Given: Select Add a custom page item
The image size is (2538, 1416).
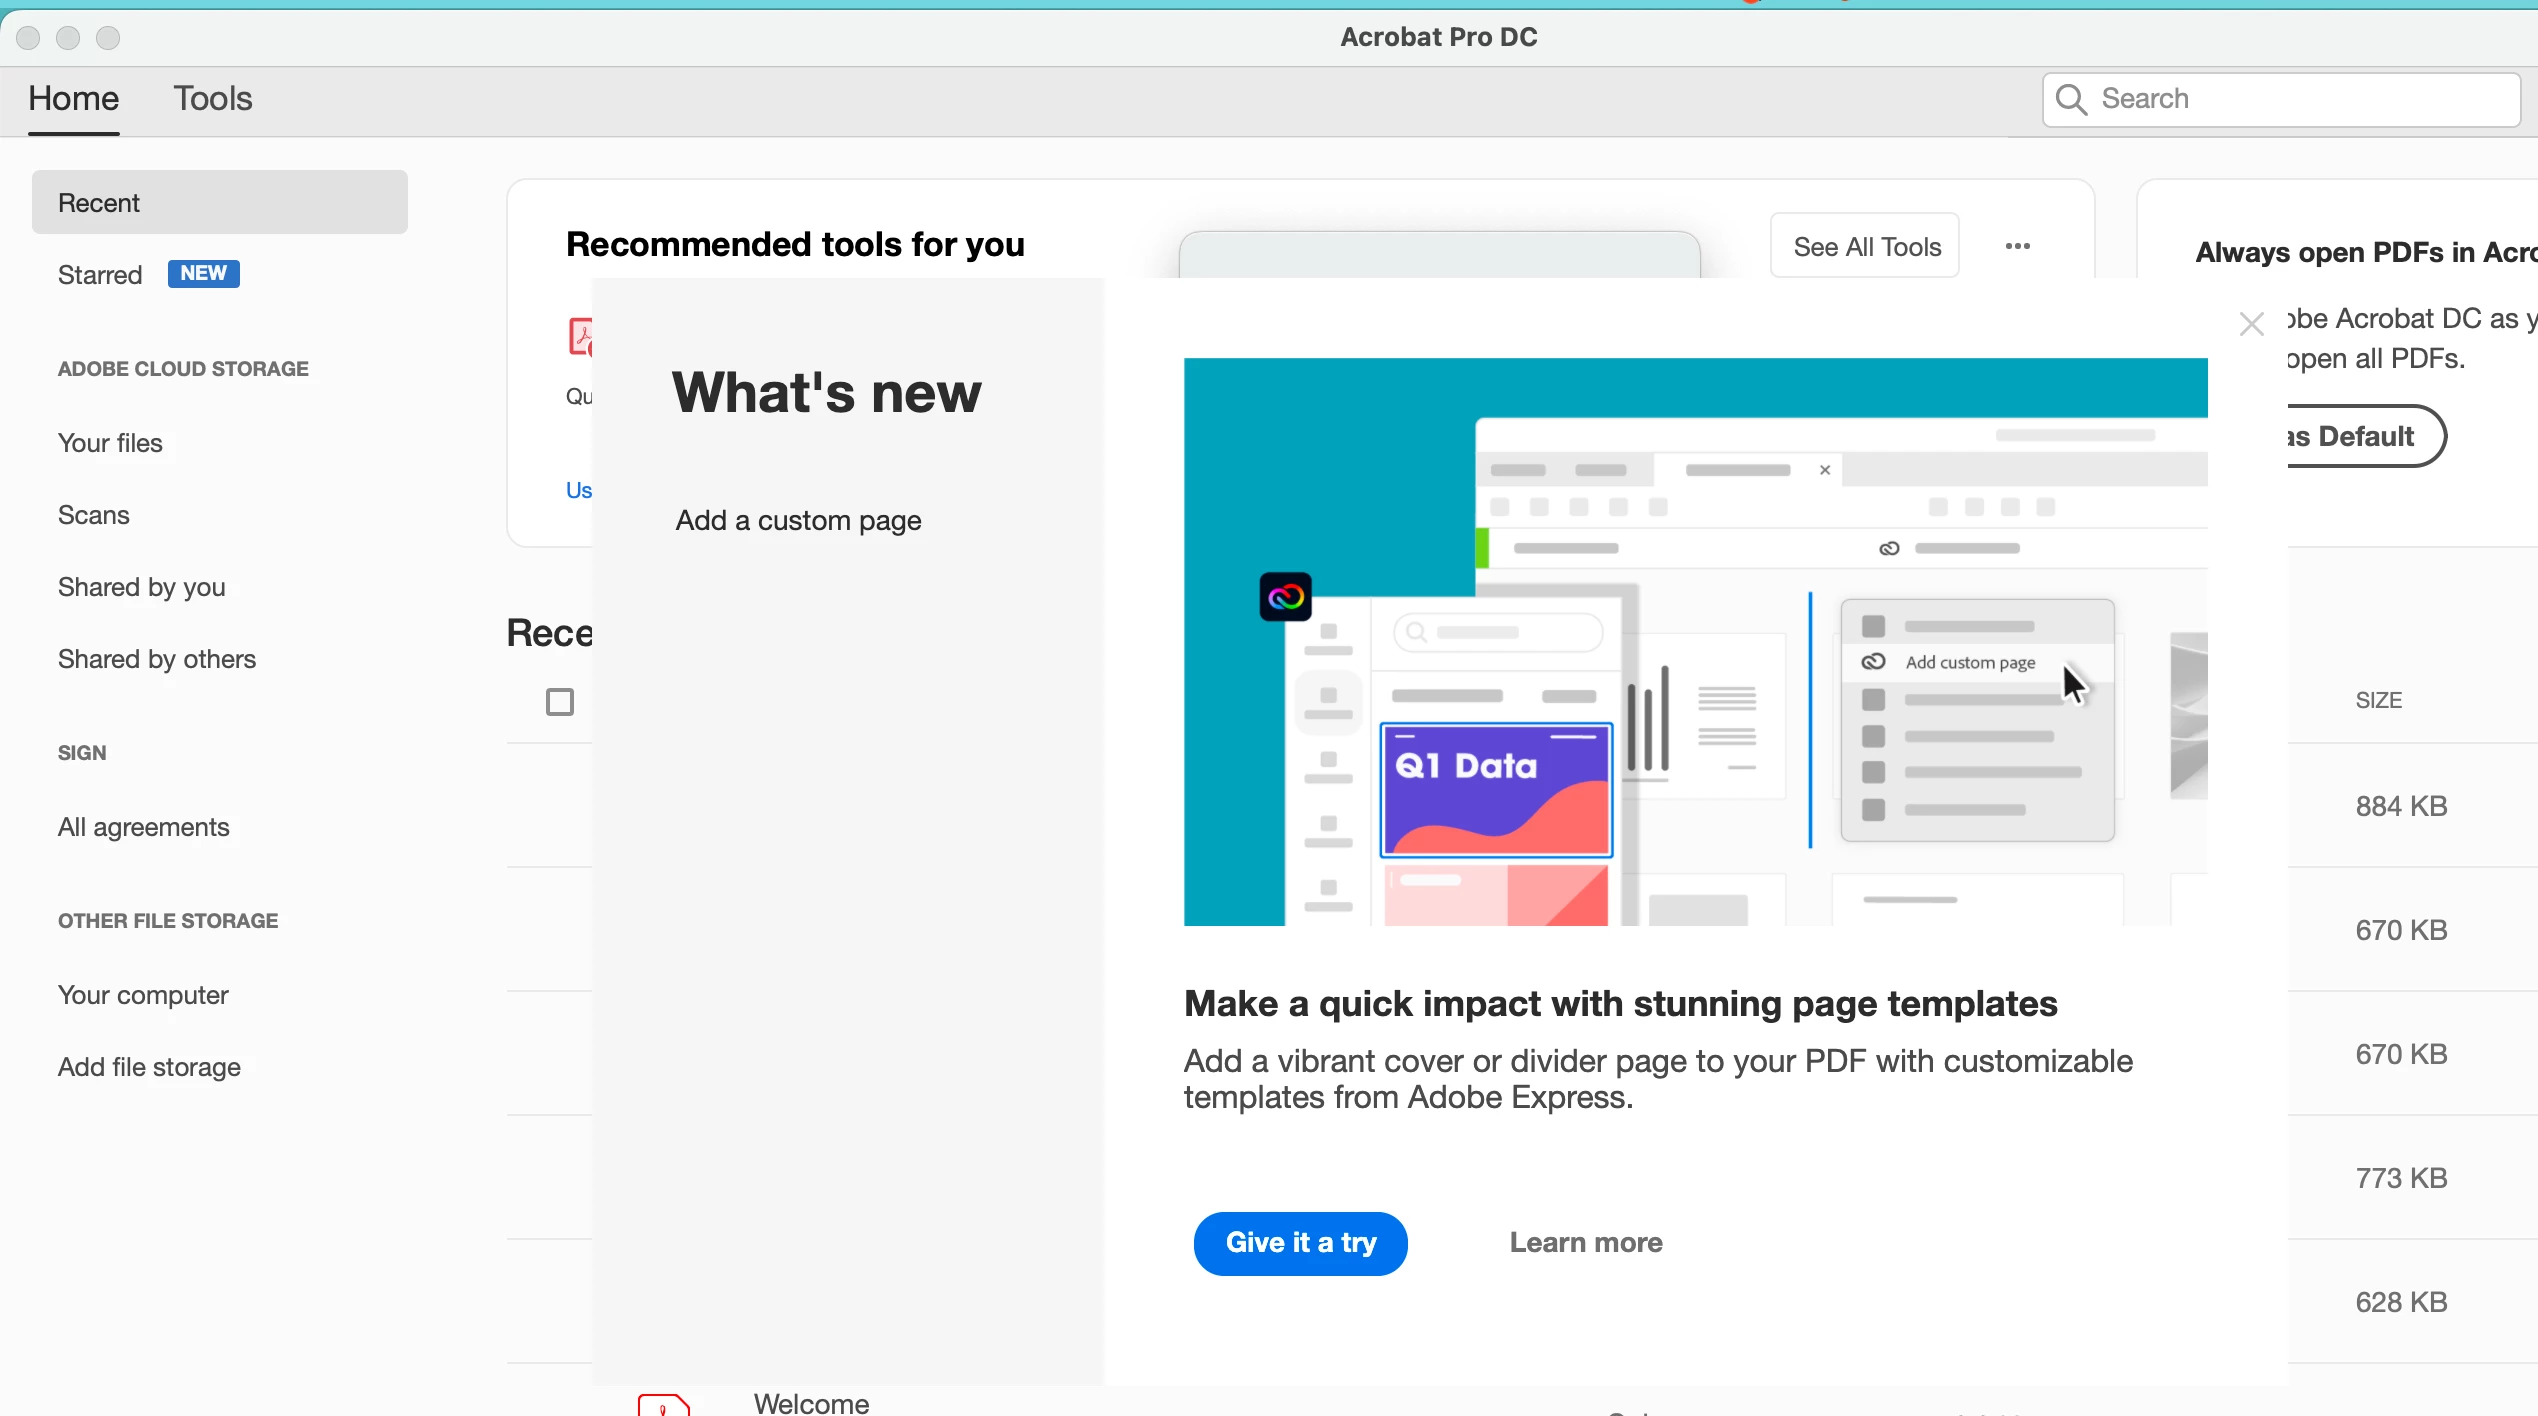Looking at the screenshot, I should [798, 520].
